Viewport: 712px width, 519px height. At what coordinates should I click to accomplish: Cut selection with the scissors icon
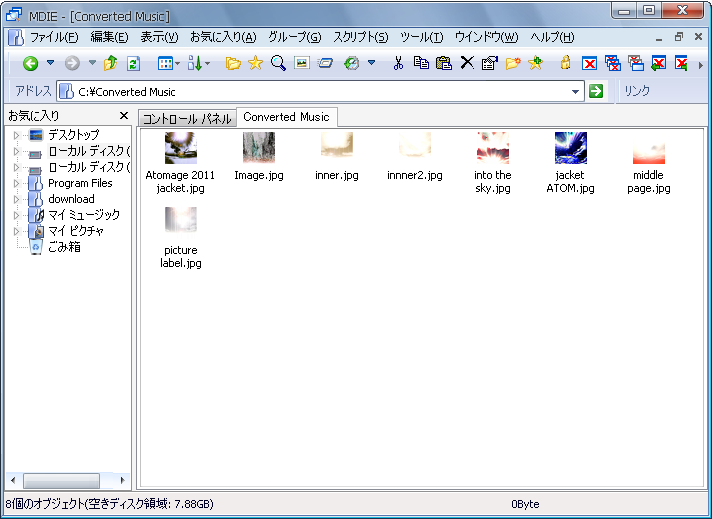(398, 63)
